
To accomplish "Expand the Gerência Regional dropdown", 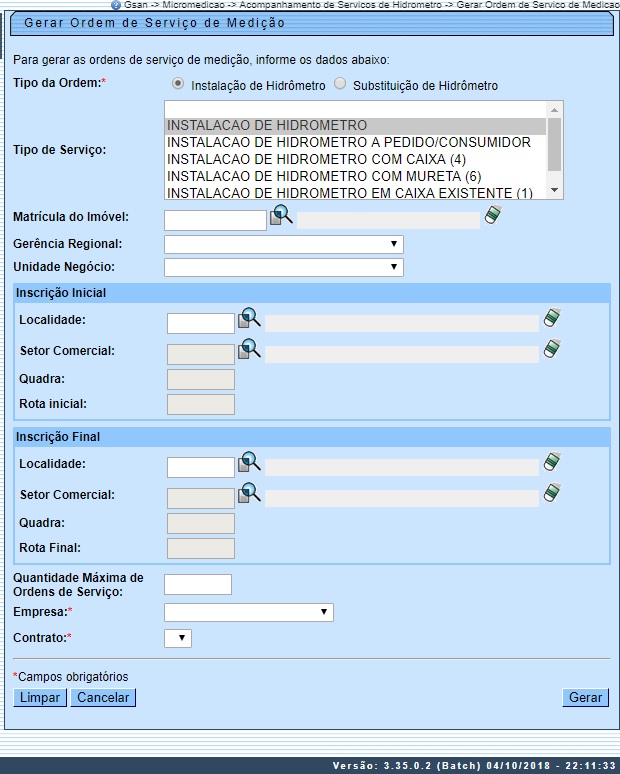I will click(283, 244).
